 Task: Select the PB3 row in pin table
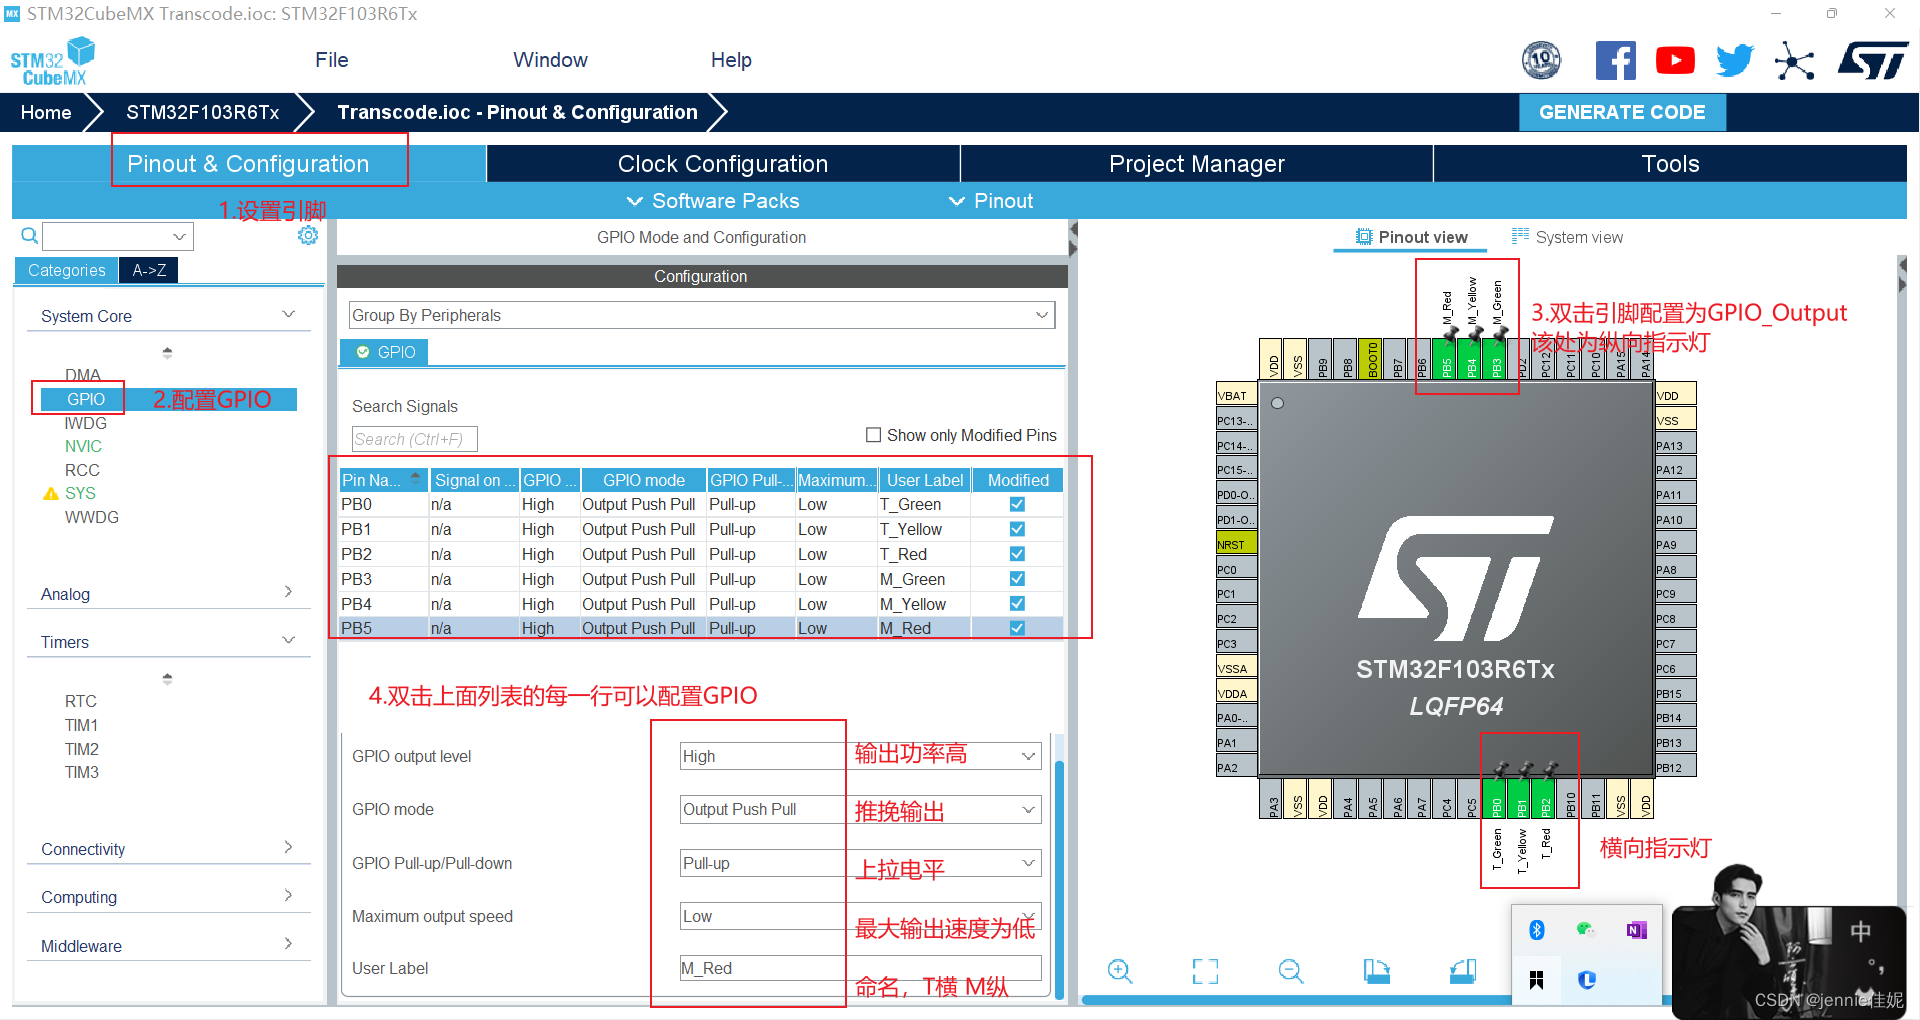pos(701,579)
